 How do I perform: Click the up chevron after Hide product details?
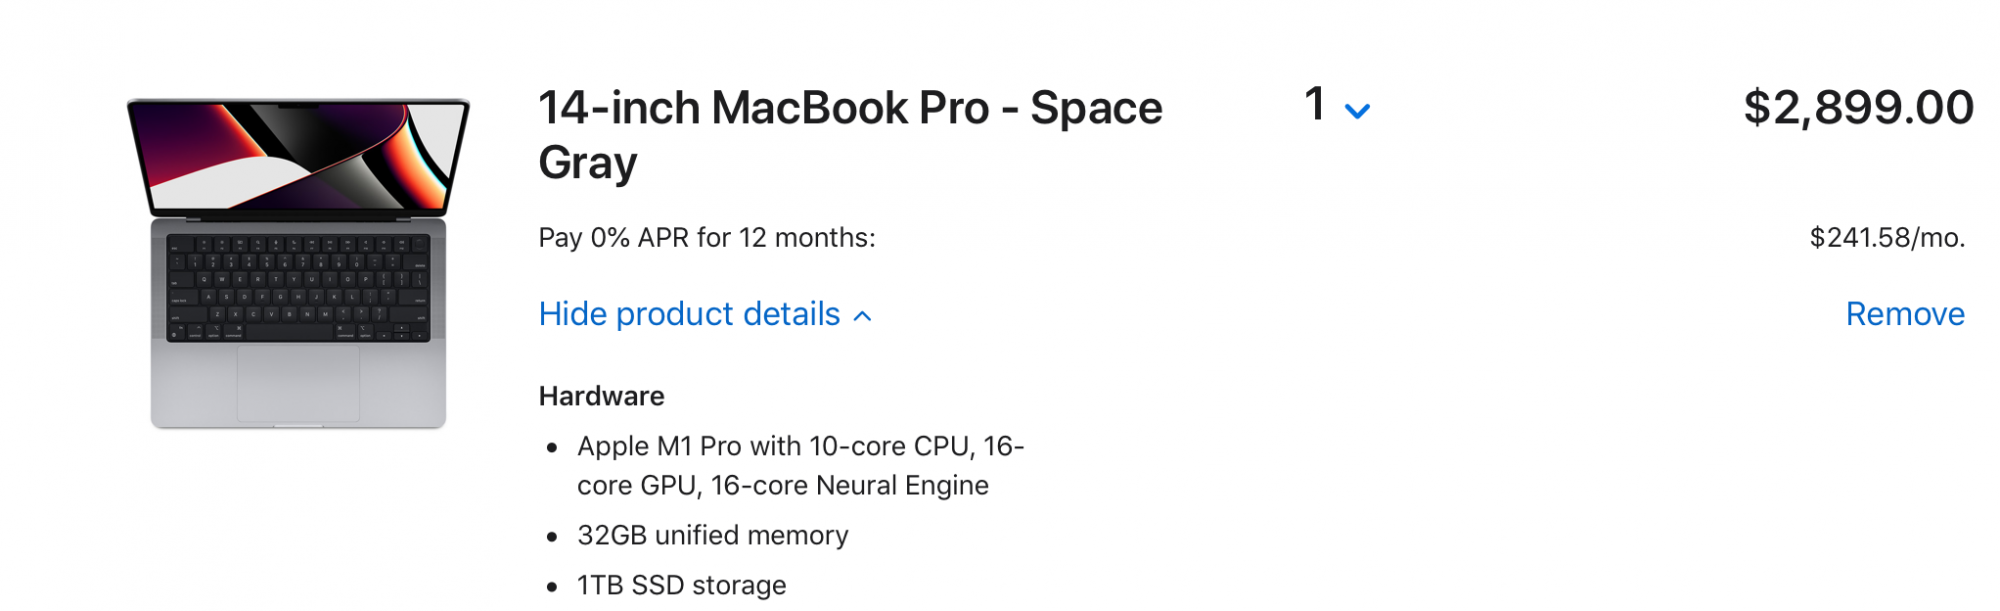click(x=863, y=317)
